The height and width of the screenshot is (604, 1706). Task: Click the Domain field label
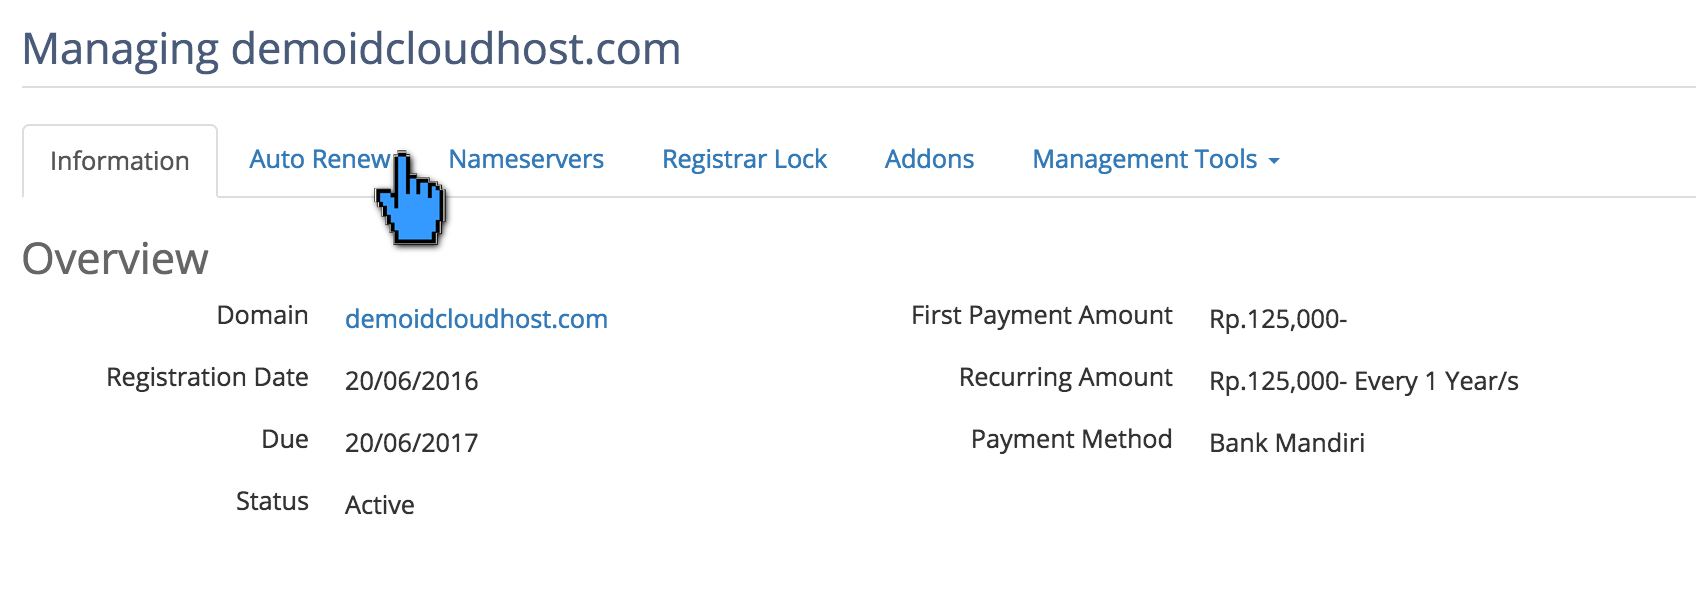263,315
